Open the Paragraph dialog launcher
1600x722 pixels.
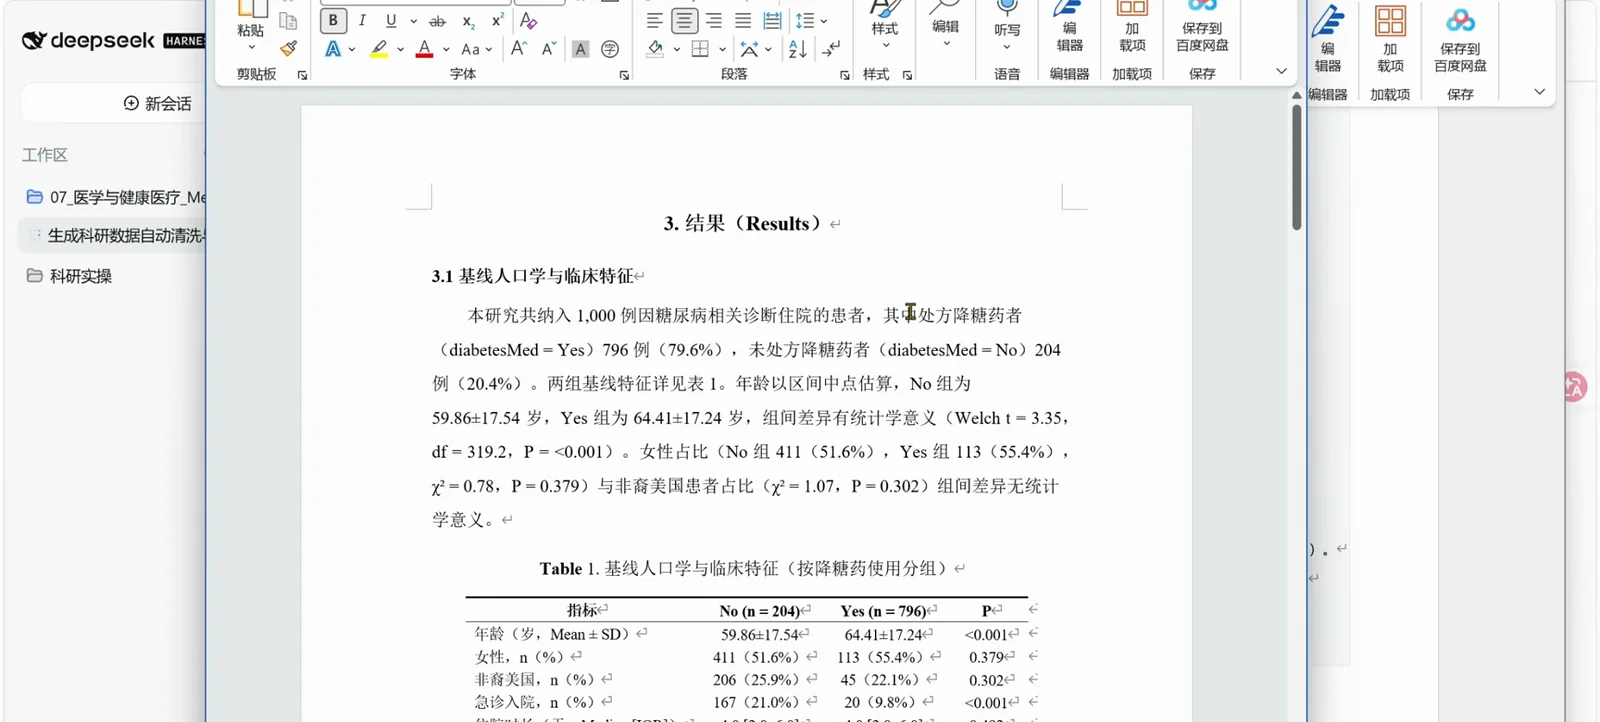tap(845, 75)
